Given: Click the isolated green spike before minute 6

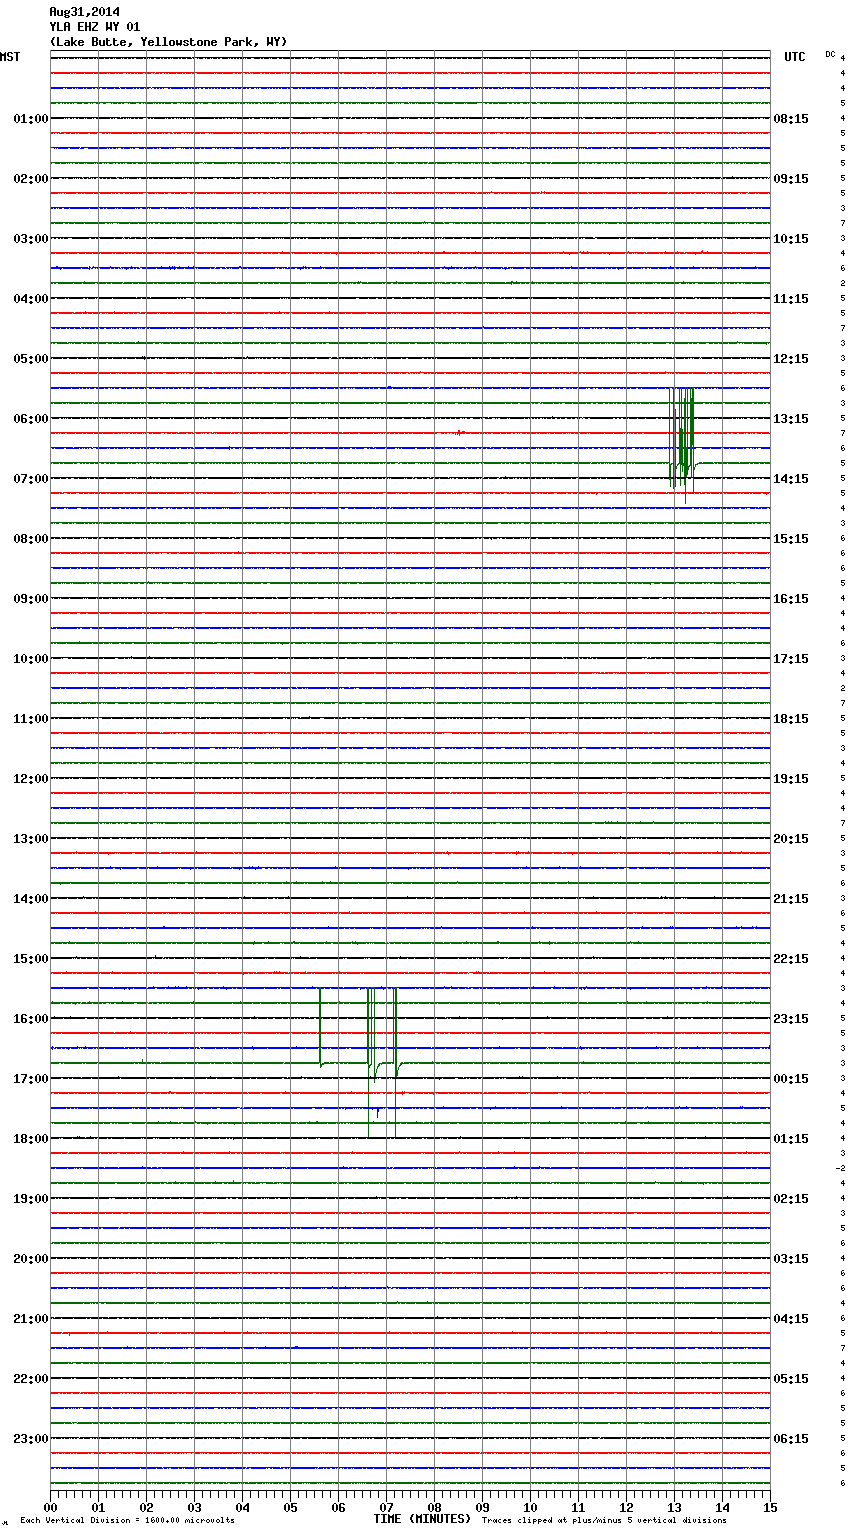Looking at the screenshot, I should tap(320, 1027).
